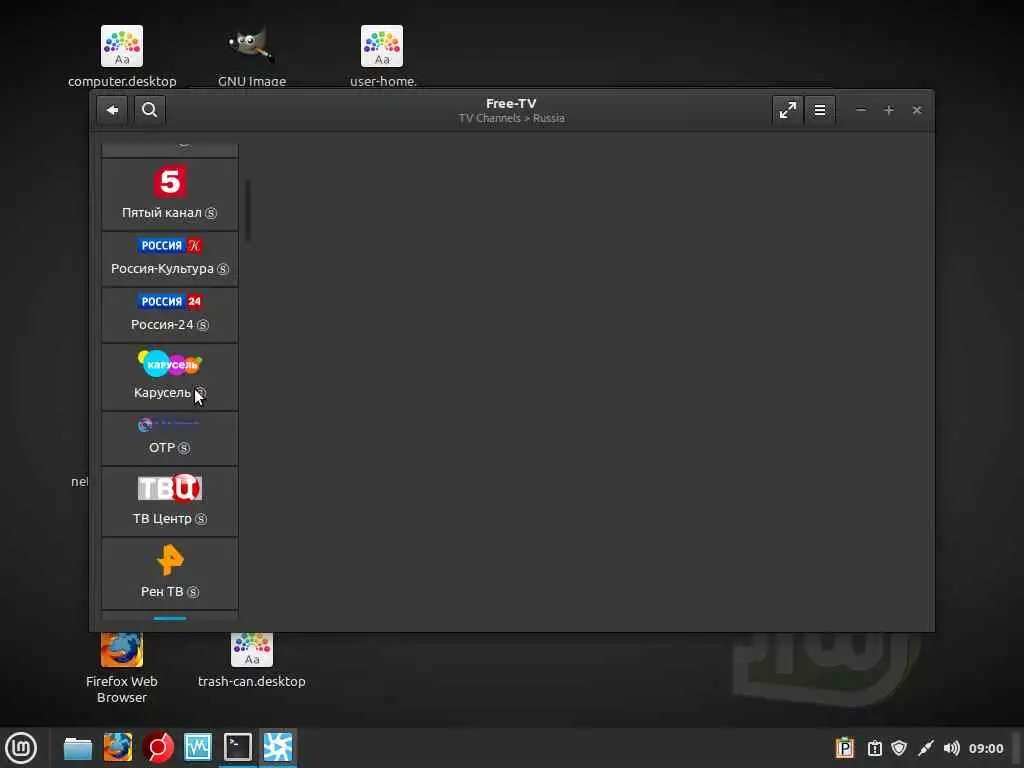Play the Рен ТВ channel logo
Screen dimensions: 1024x768
[x=170, y=560]
